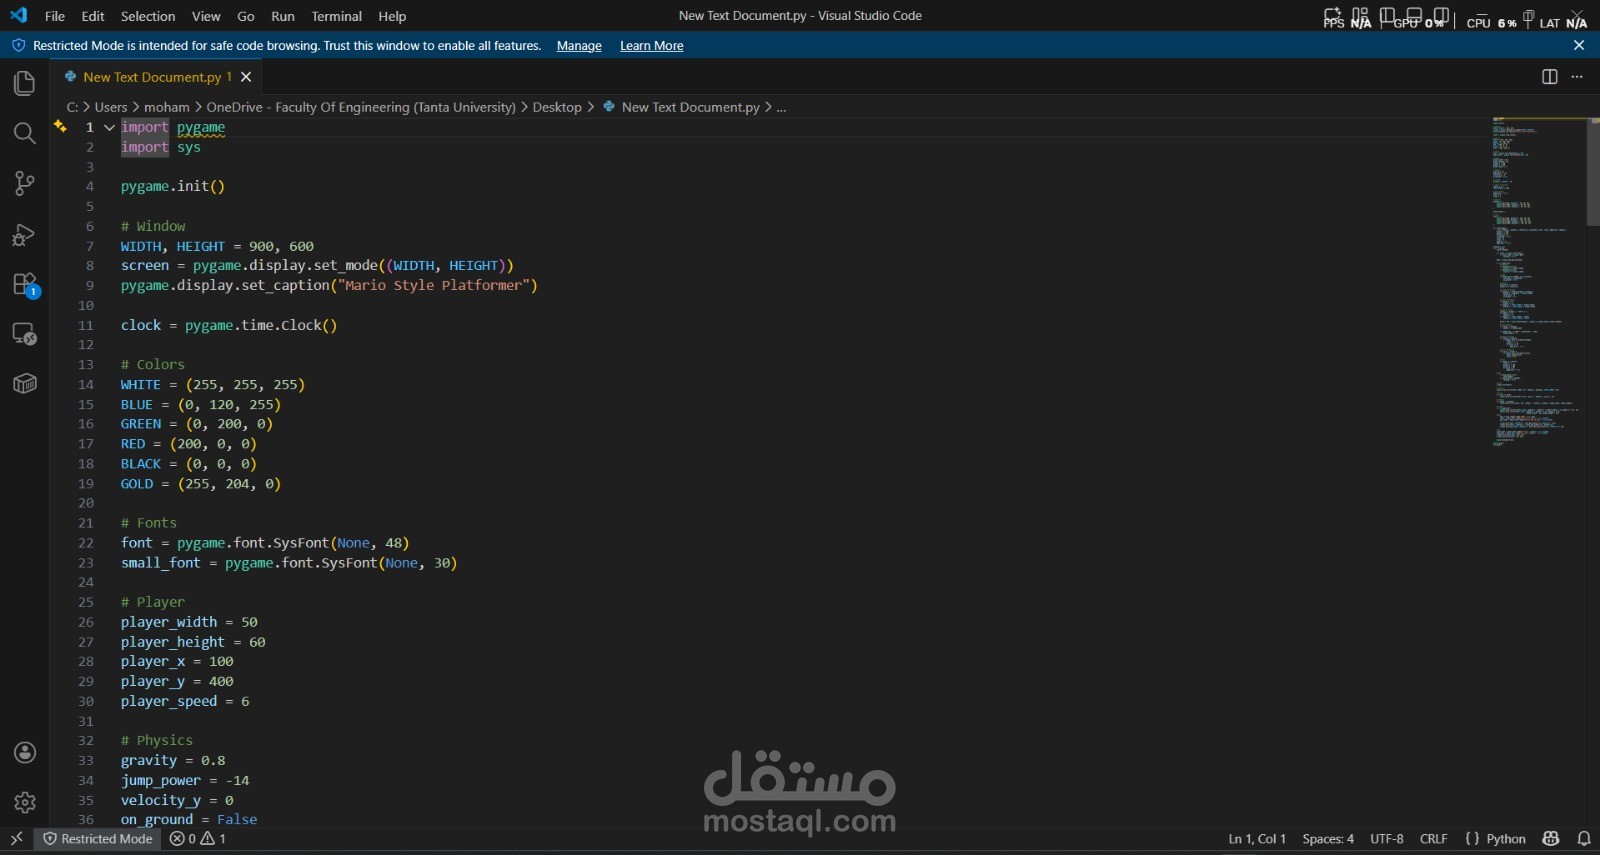The height and width of the screenshot is (855, 1600).
Task: Click the GOLD color definition line
Action: [x=201, y=484]
